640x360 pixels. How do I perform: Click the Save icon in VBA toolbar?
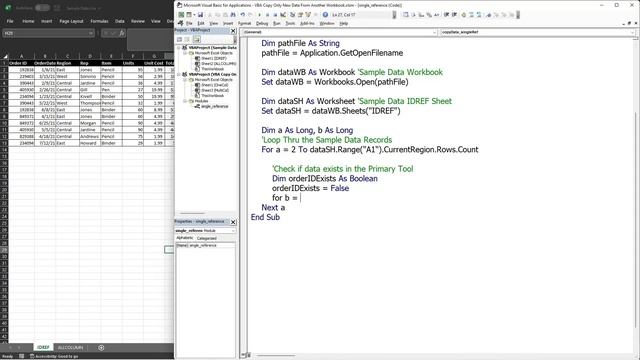coord(200,15)
